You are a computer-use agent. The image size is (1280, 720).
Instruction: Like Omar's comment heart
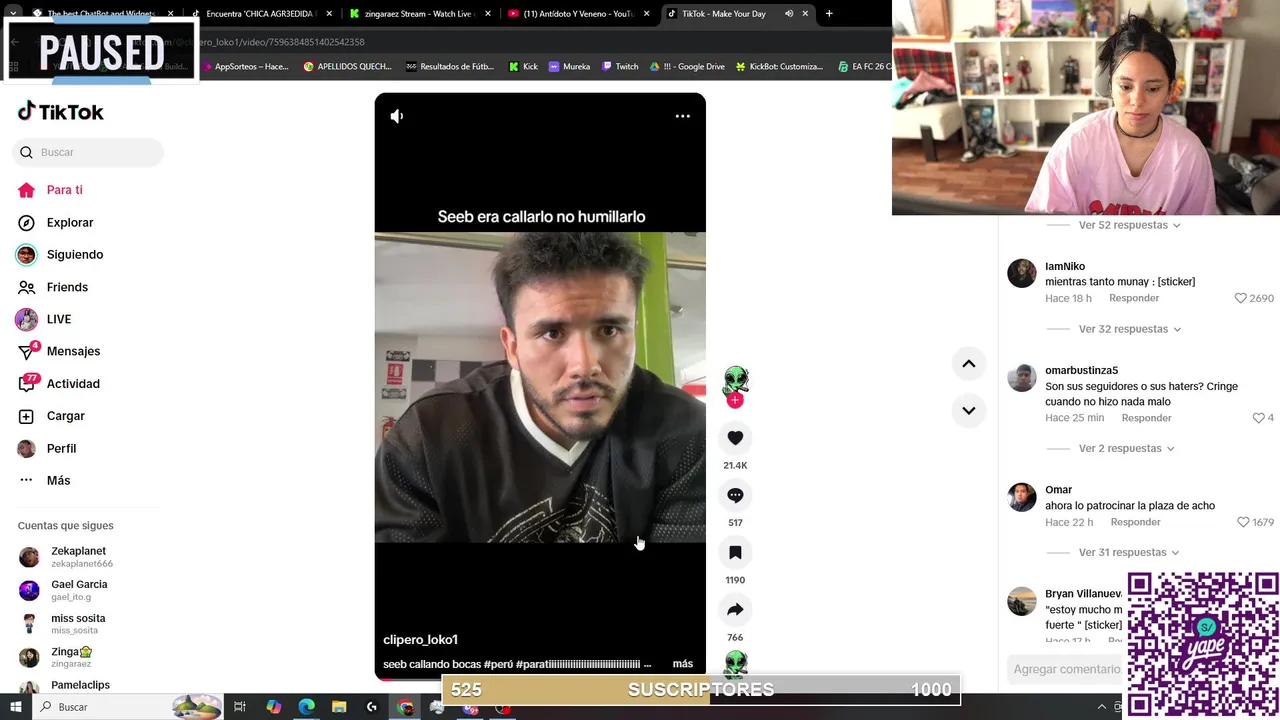1243,522
